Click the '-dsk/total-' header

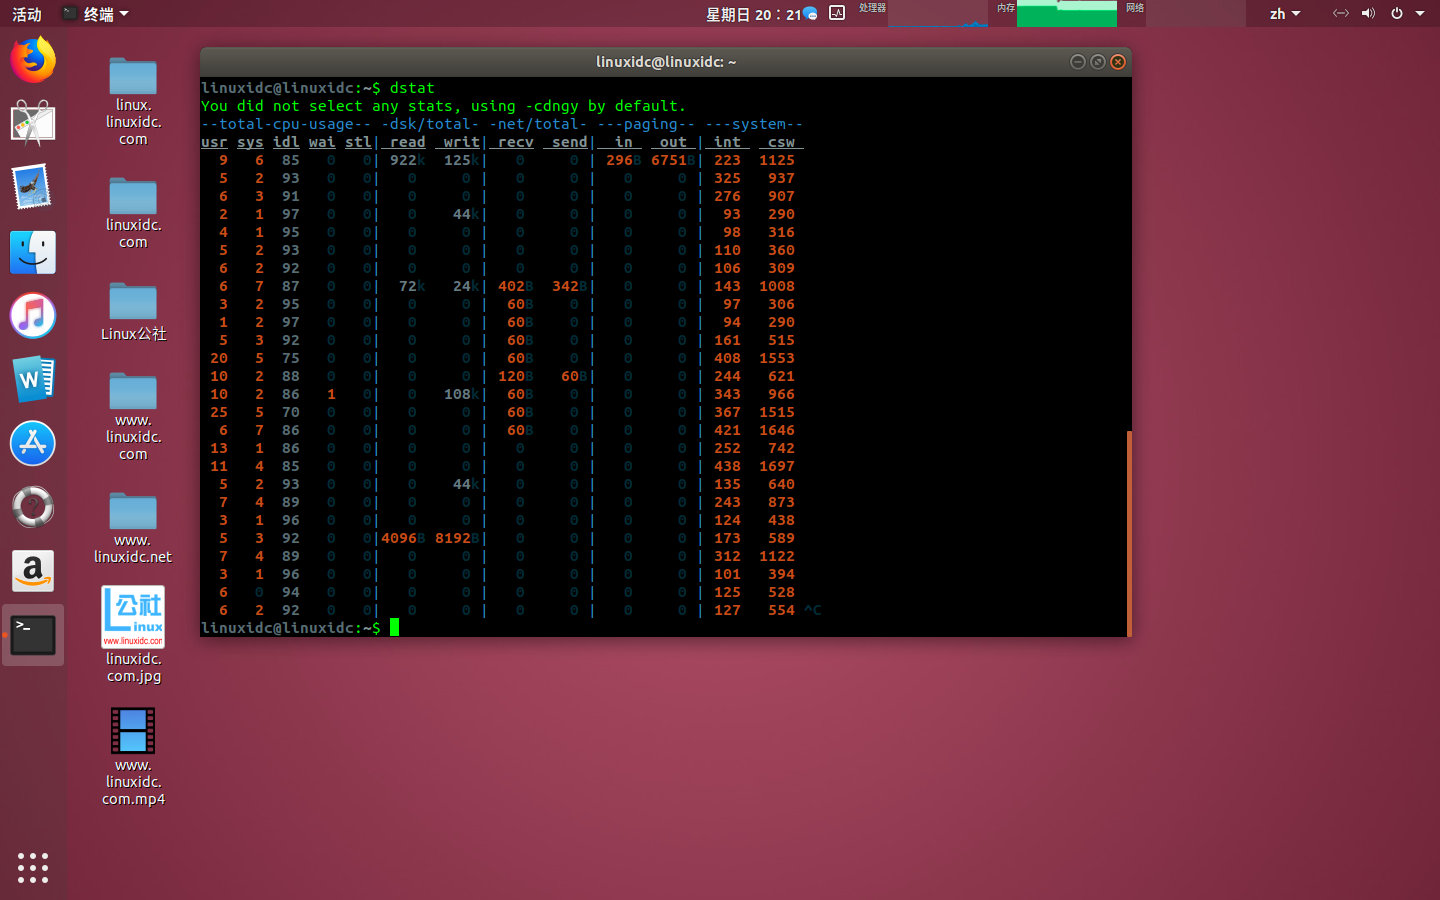[x=430, y=124]
